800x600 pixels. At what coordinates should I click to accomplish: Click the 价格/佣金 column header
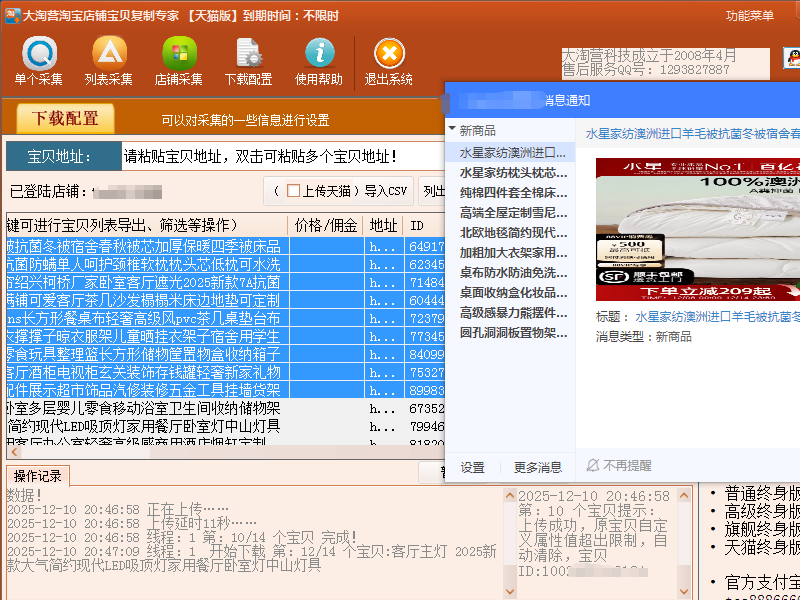(x=324, y=225)
